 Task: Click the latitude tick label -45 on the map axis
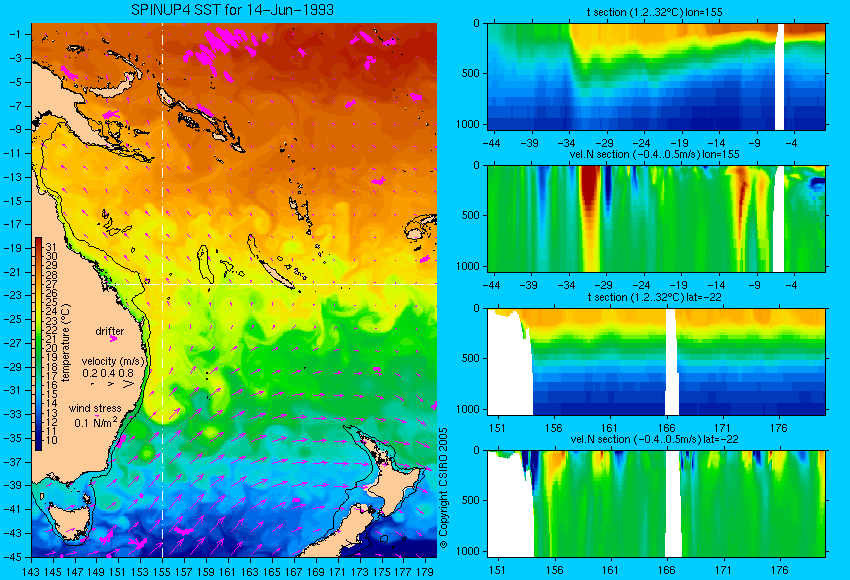(x=13, y=557)
